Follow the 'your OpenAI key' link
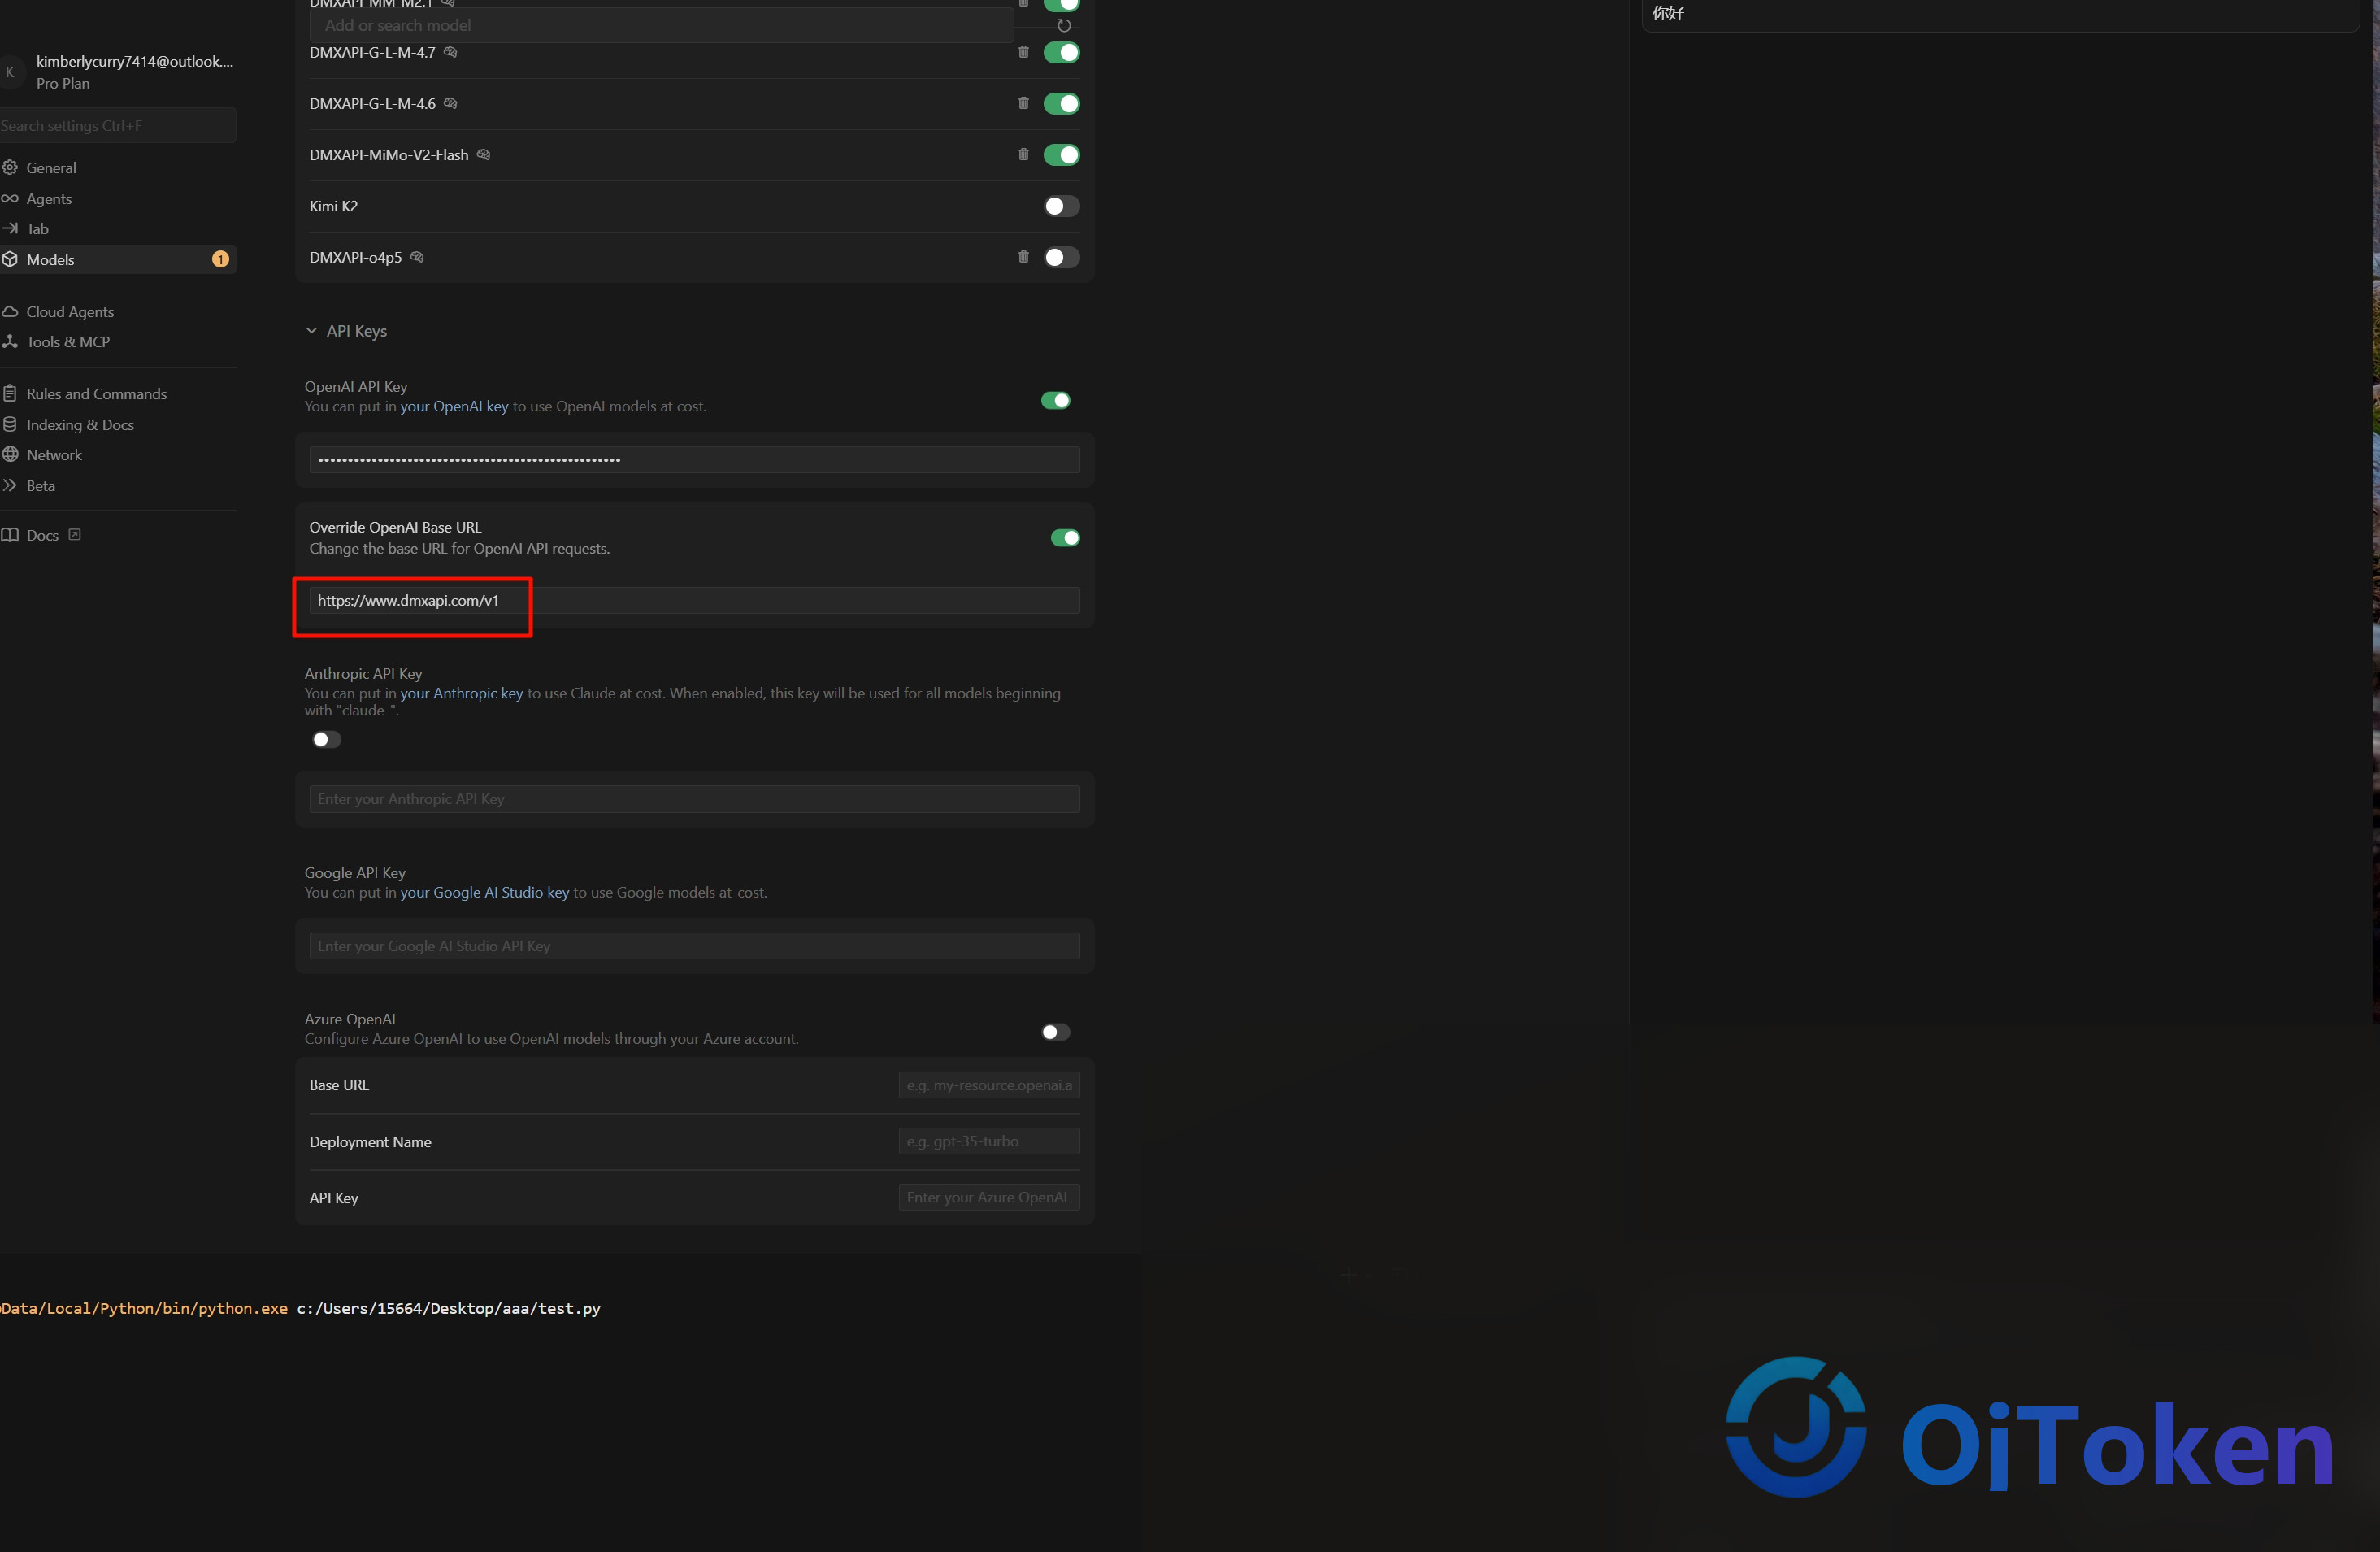Image resolution: width=2380 pixels, height=1552 pixels. point(454,406)
